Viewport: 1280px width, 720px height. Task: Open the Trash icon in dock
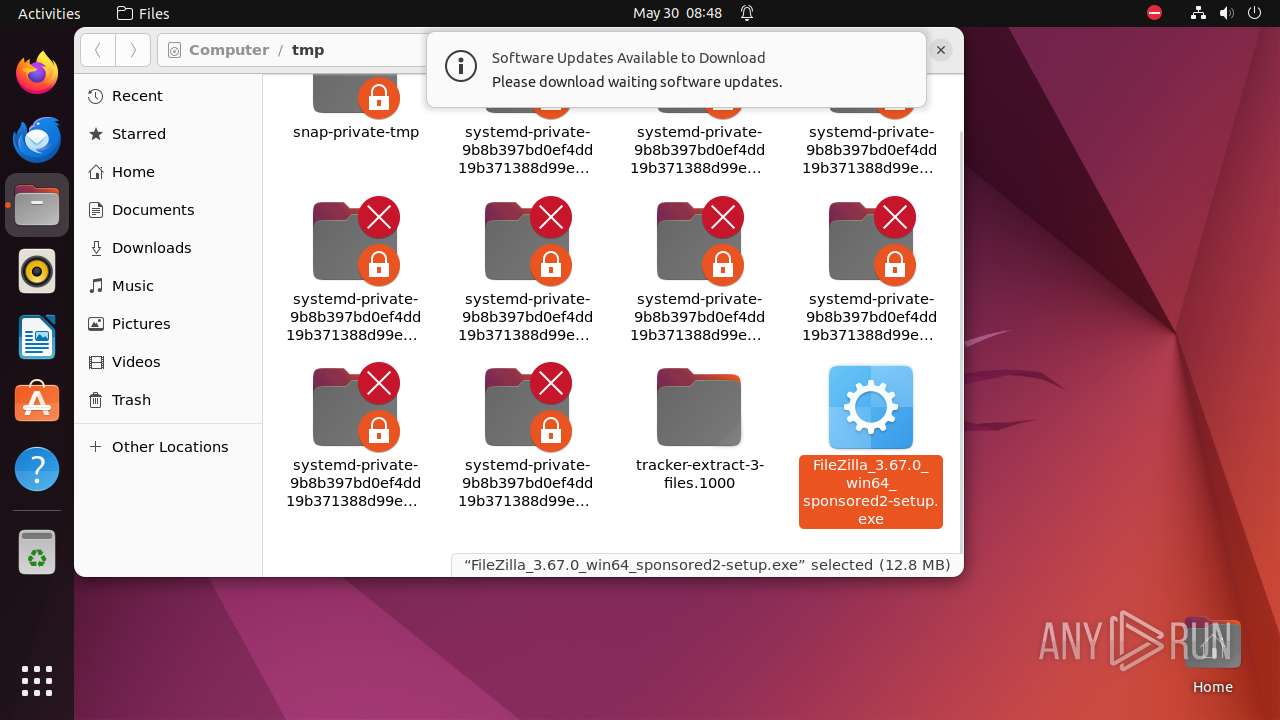pos(37,552)
